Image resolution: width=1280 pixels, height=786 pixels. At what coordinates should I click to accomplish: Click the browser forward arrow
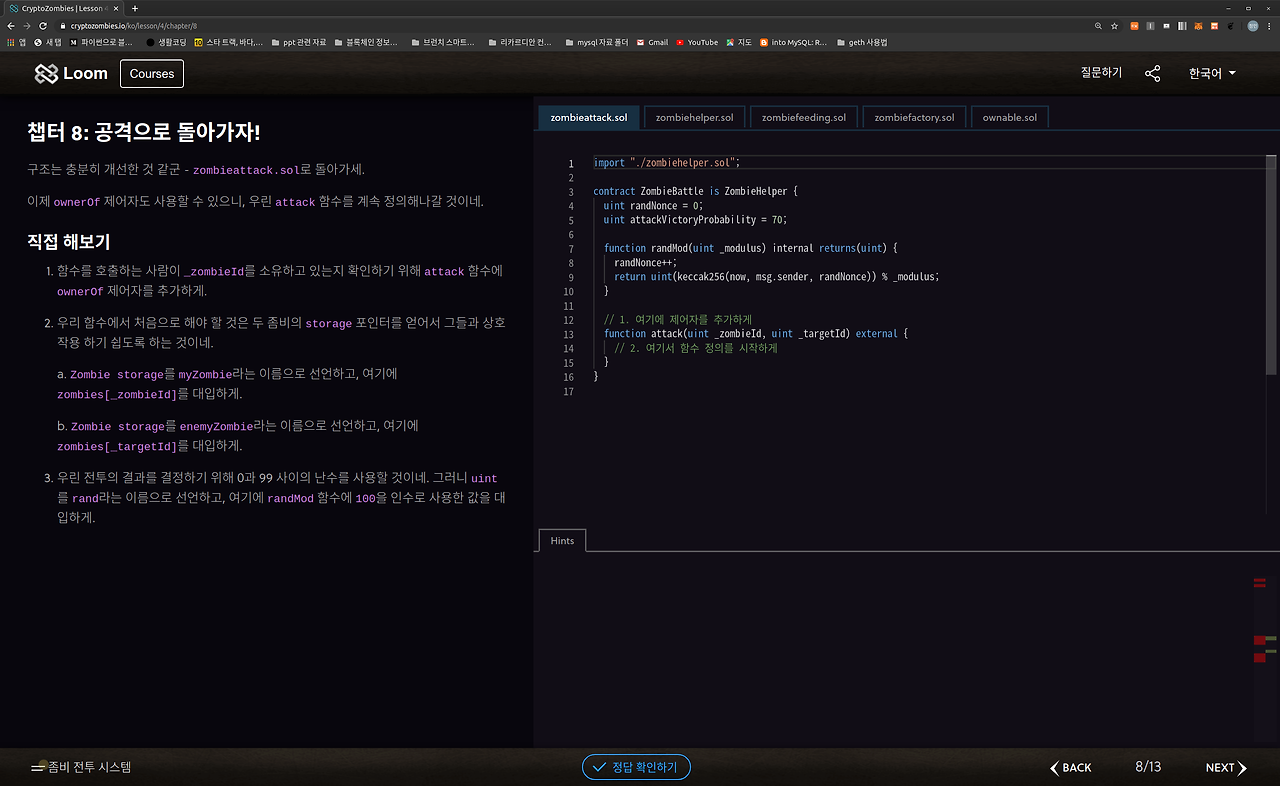[x=27, y=25]
